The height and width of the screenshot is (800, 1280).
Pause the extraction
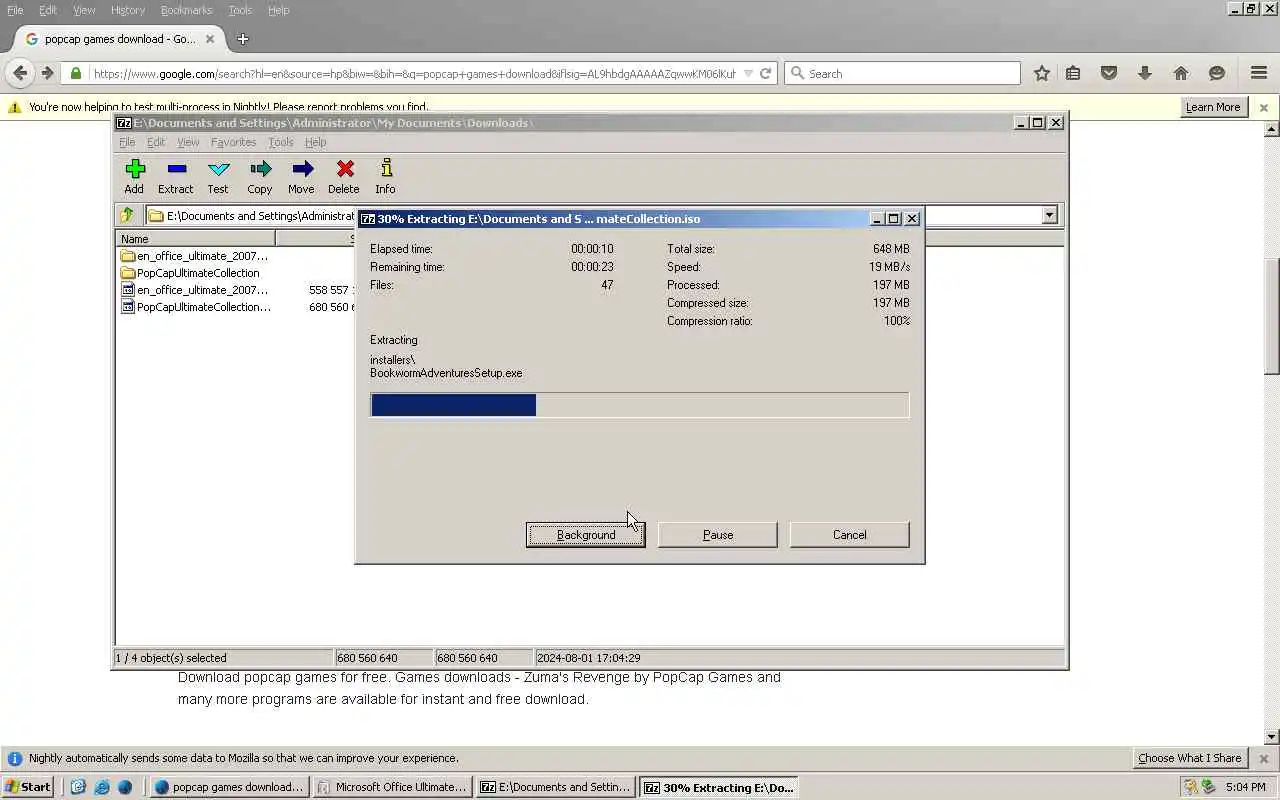tap(718, 535)
